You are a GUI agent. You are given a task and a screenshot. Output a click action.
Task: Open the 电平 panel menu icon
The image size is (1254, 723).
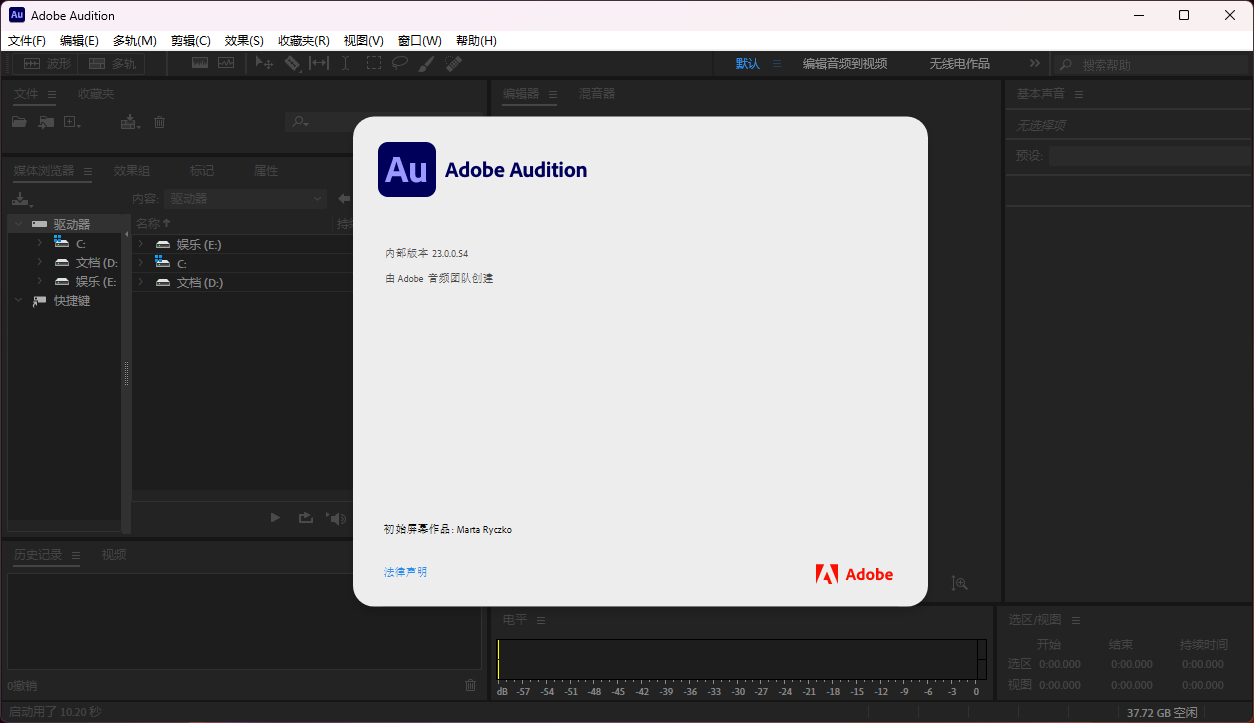[541, 620]
